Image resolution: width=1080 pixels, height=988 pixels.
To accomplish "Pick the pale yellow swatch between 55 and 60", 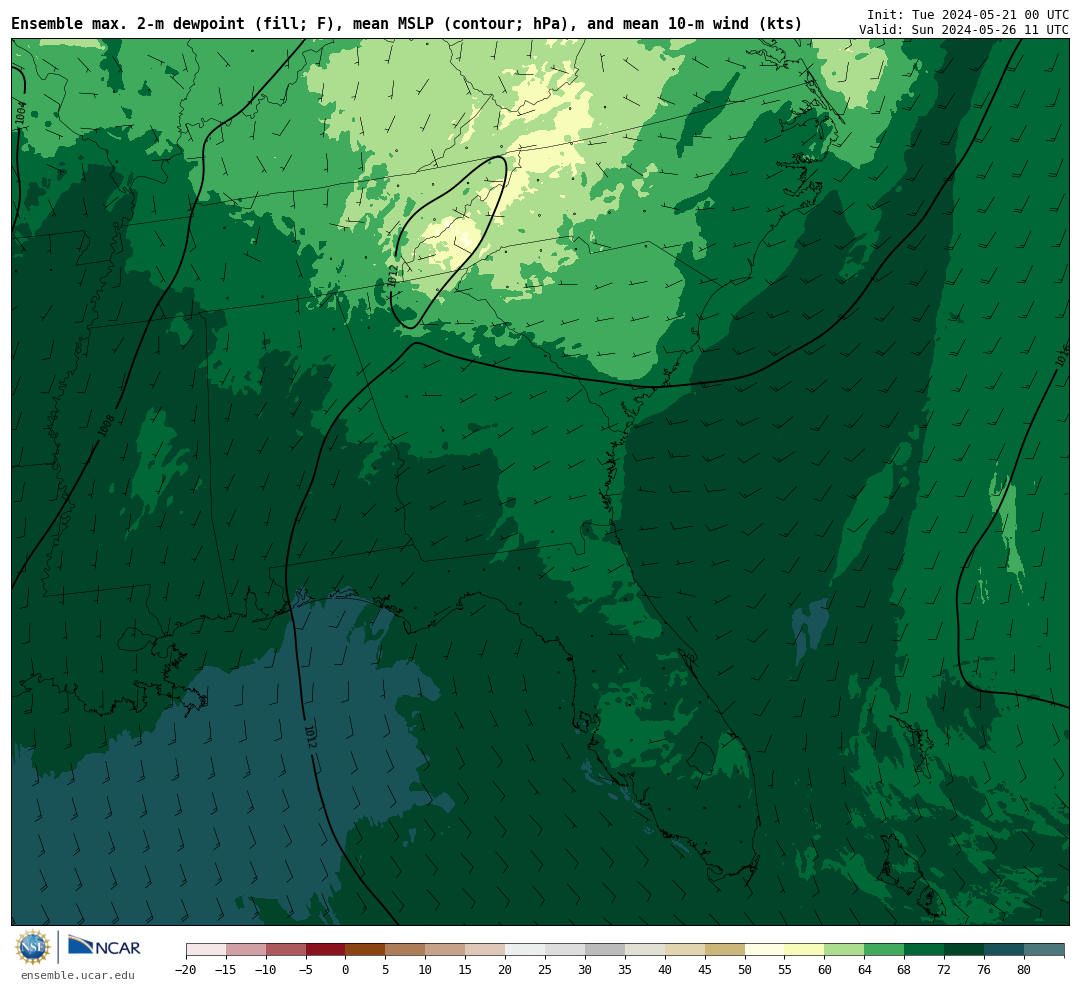I will tap(804, 950).
